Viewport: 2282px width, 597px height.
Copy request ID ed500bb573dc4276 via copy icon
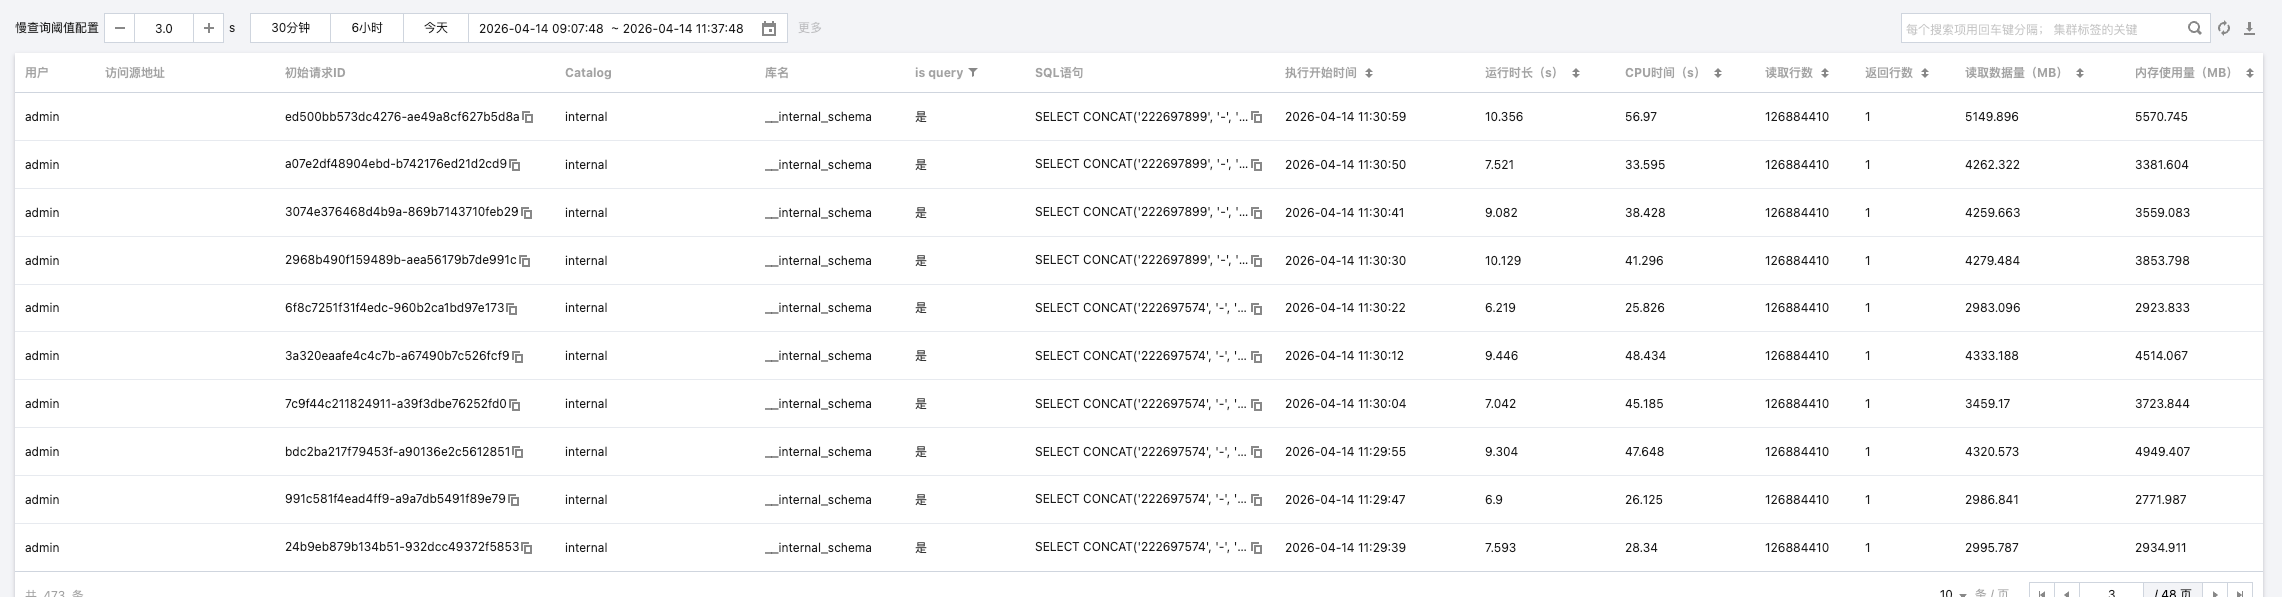528,118
